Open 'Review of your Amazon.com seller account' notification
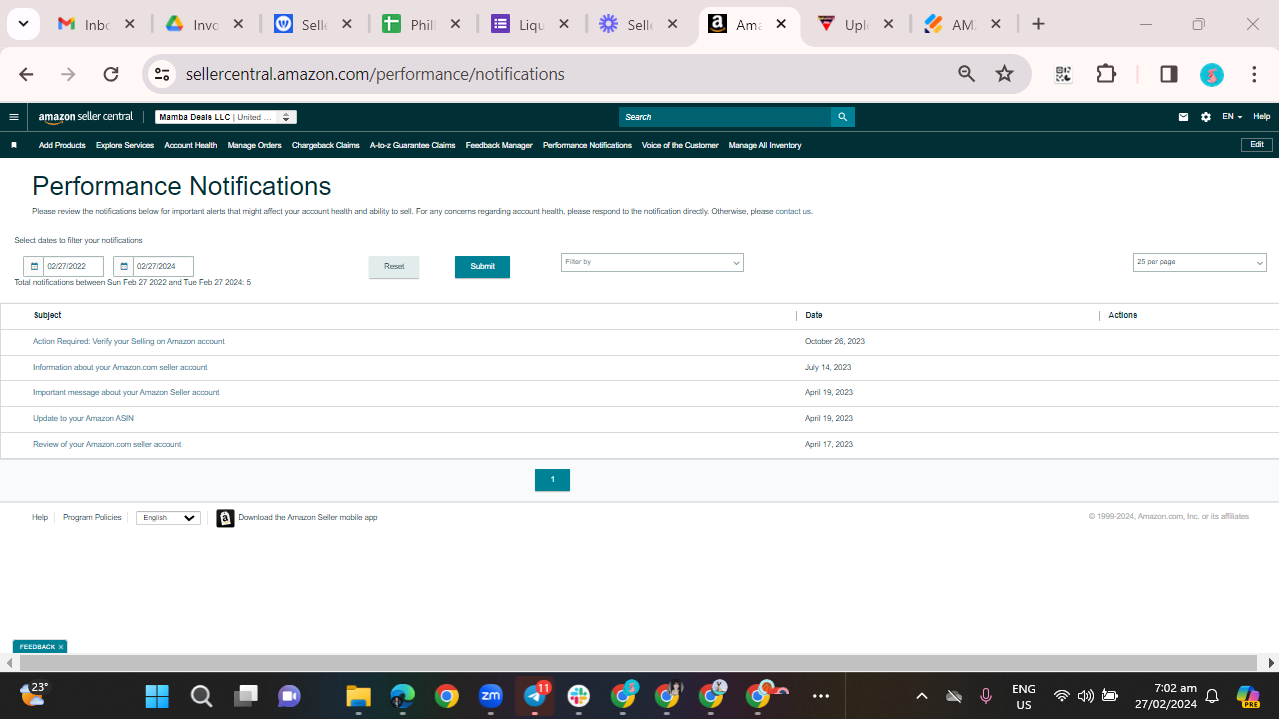 click(107, 444)
